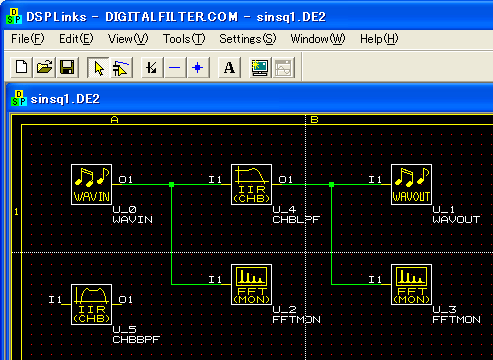Image resolution: width=493 pixels, height=360 pixels.
Task: Select the IIR CHBLPF filter block U_4
Action: coord(251,184)
